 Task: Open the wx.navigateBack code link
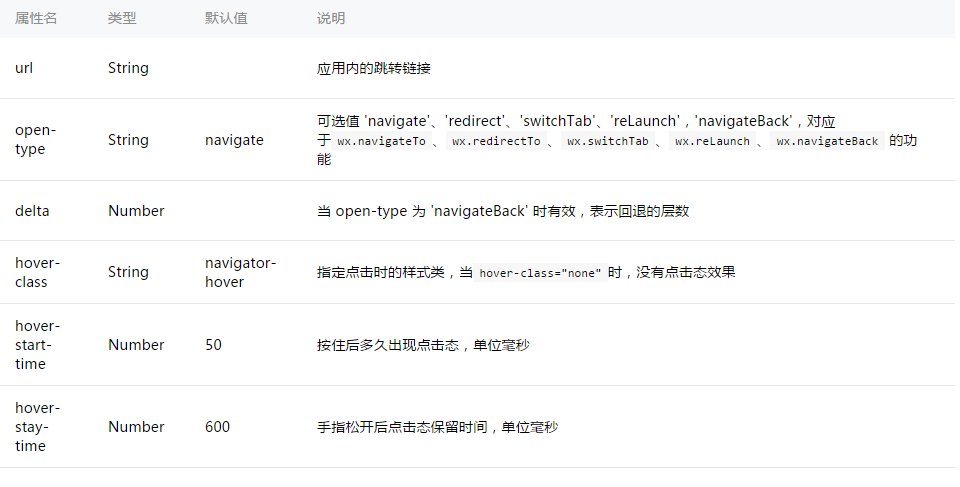pyautogui.click(x=827, y=142)
